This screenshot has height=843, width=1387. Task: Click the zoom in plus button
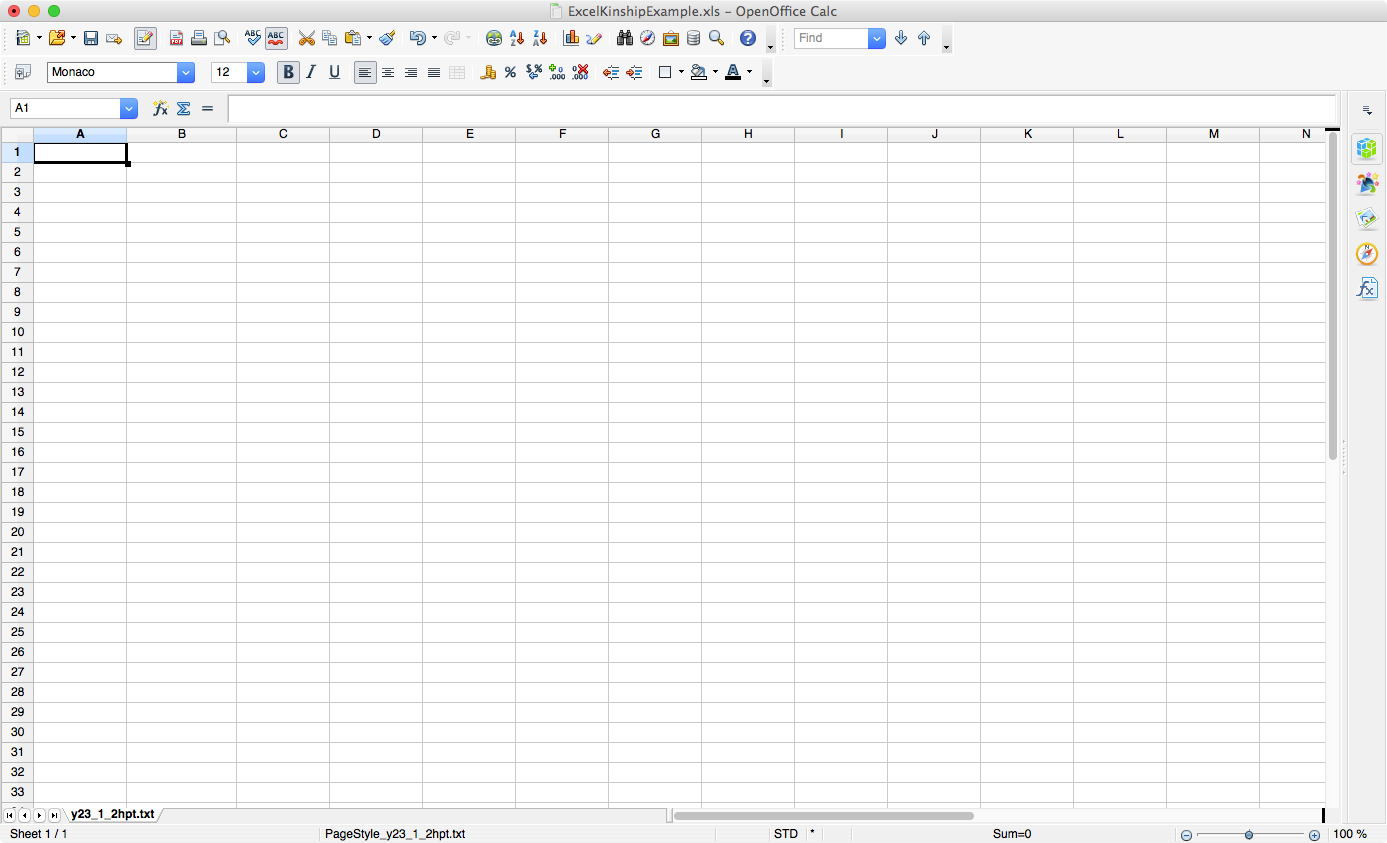pyautogui.click(x=1314, y=835)
